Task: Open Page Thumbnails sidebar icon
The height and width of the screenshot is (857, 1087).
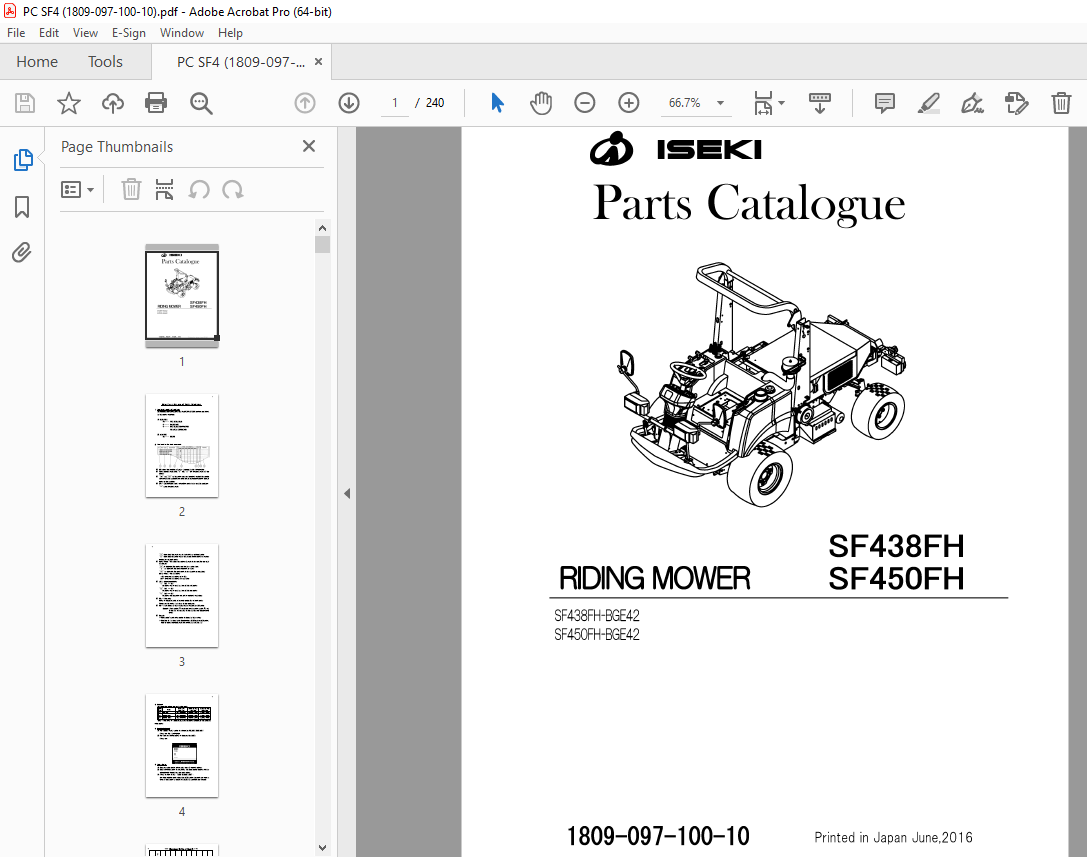Action: 22,159
